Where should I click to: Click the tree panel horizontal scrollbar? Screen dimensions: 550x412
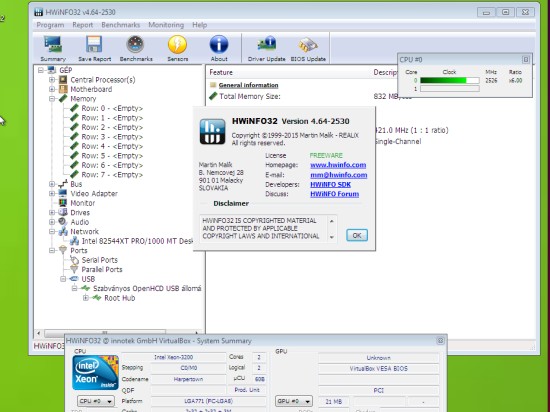pos(118,332)
